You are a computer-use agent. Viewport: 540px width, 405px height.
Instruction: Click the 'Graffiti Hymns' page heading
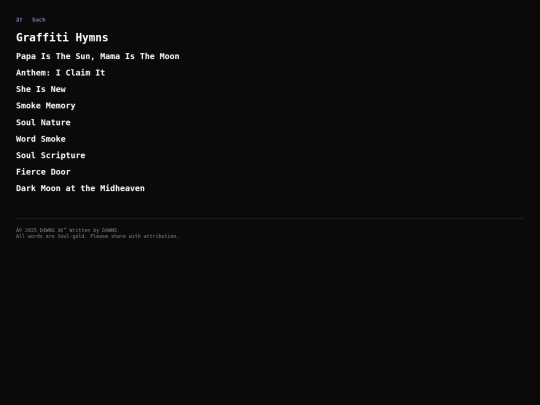(62, 38)
